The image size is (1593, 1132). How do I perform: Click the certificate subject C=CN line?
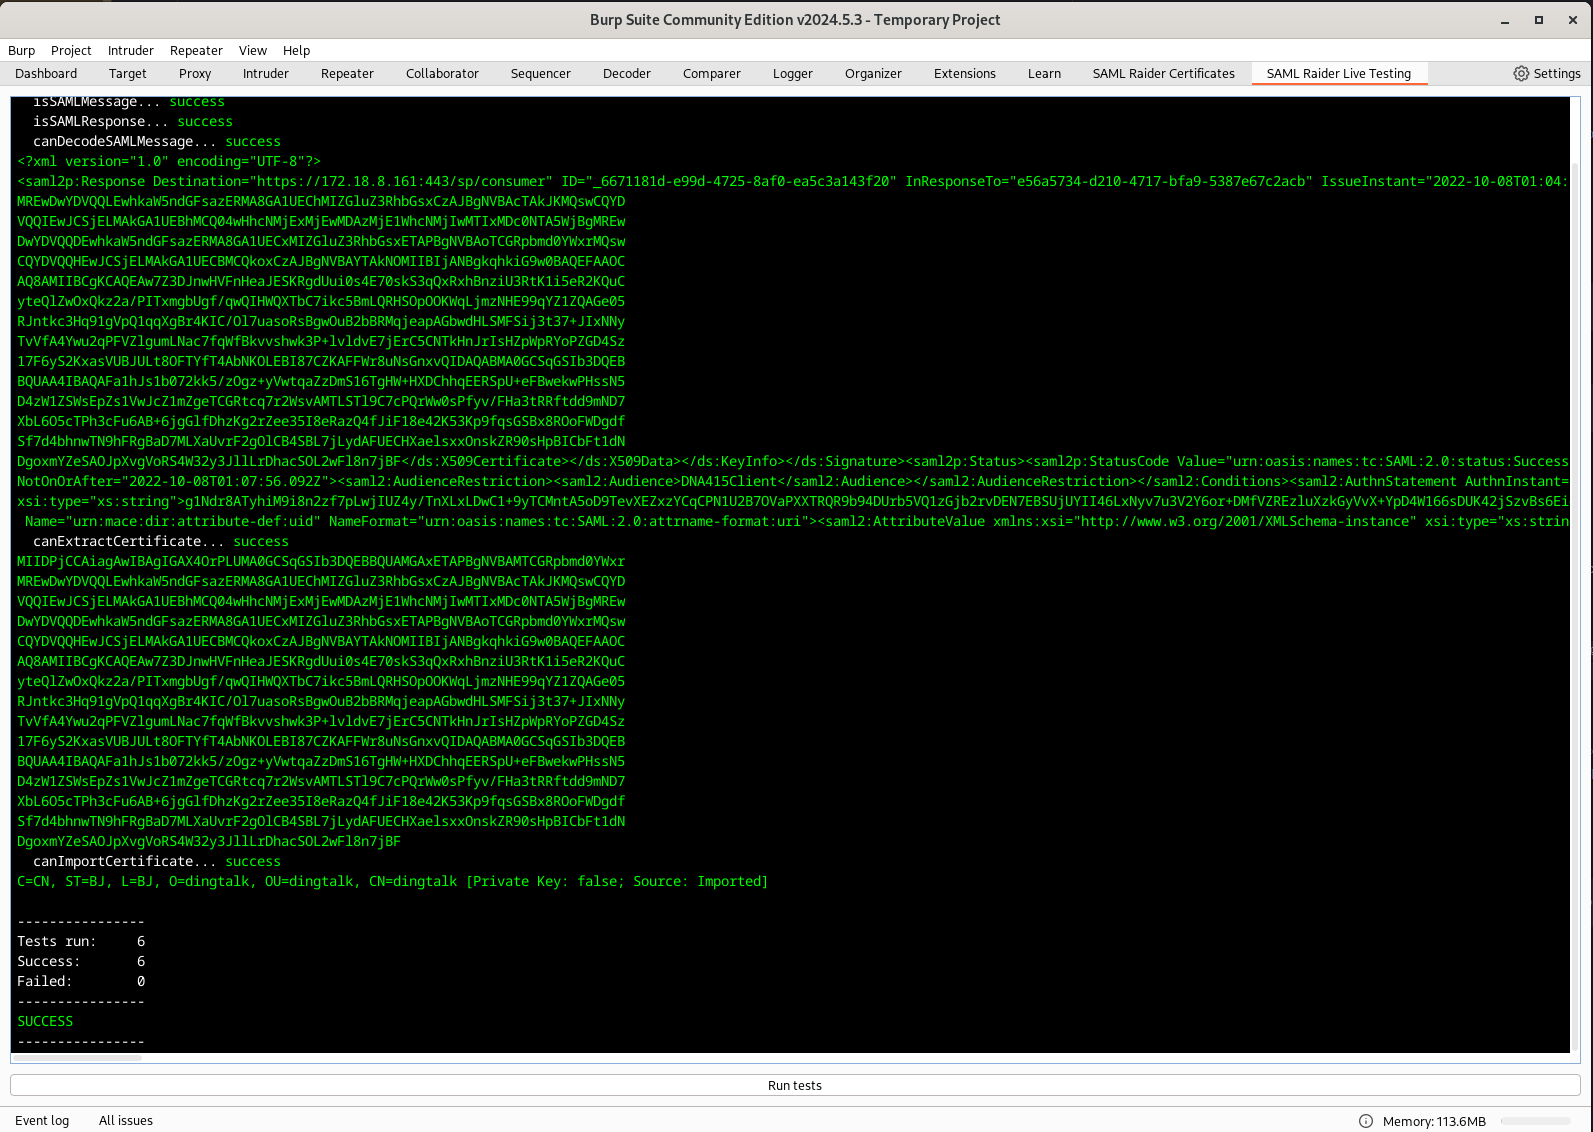click(393, 881)
